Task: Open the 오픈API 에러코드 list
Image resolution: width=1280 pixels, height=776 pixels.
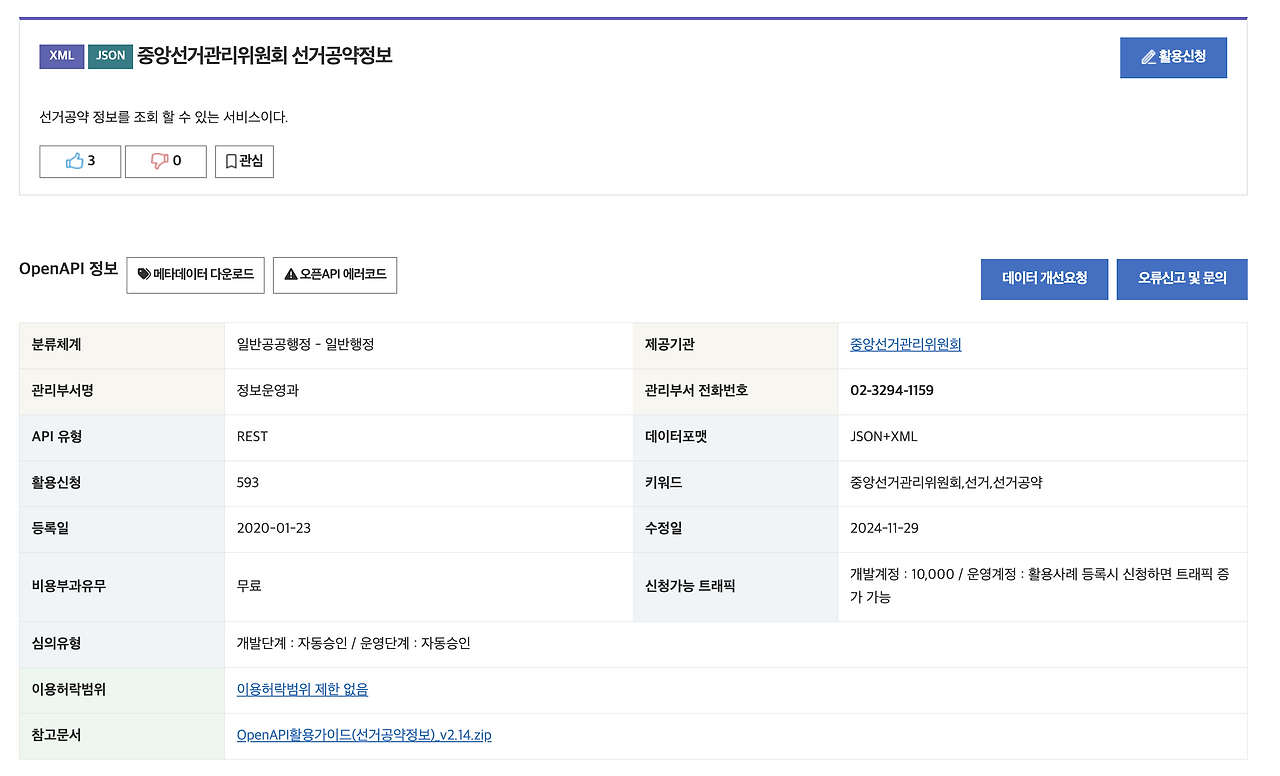Action: tap(335, 275)
